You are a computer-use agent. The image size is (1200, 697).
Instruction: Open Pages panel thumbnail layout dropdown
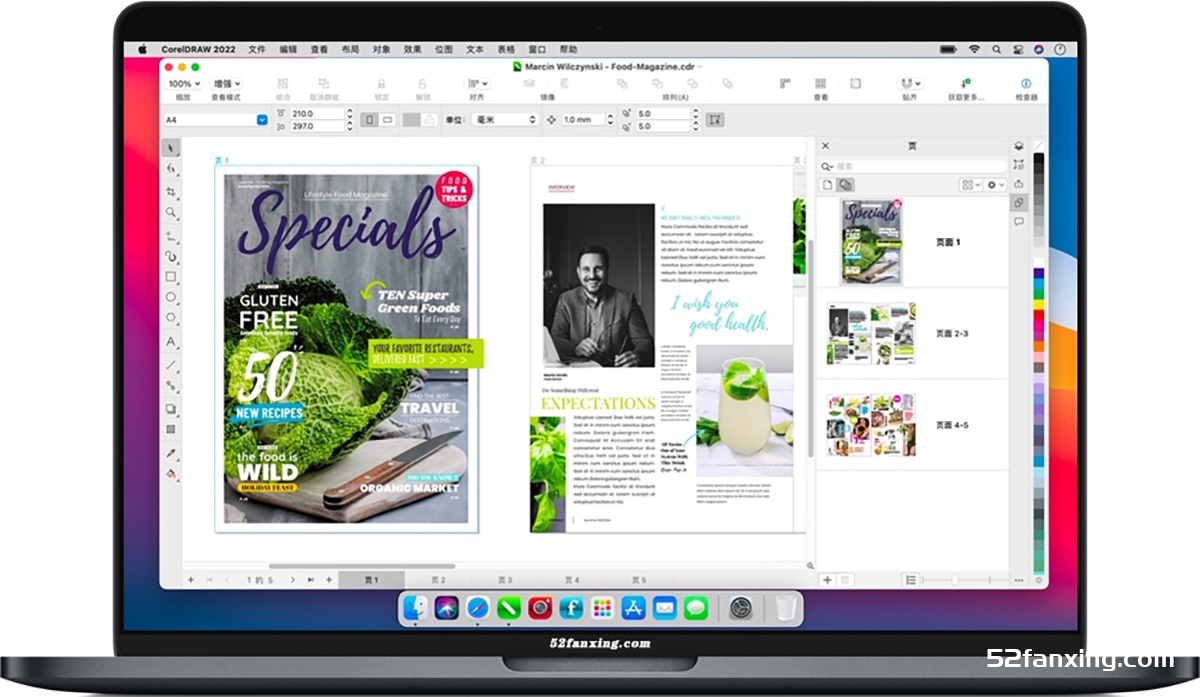pyautogui.click(x=969, y=185)
